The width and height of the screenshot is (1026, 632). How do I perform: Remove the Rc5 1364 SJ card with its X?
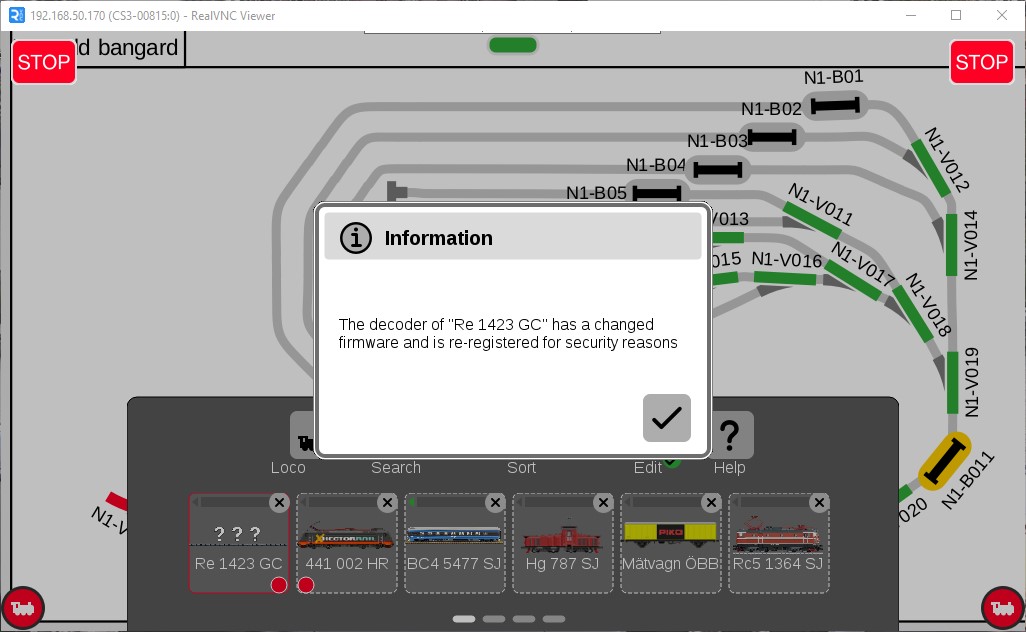(x=819, y=502)
